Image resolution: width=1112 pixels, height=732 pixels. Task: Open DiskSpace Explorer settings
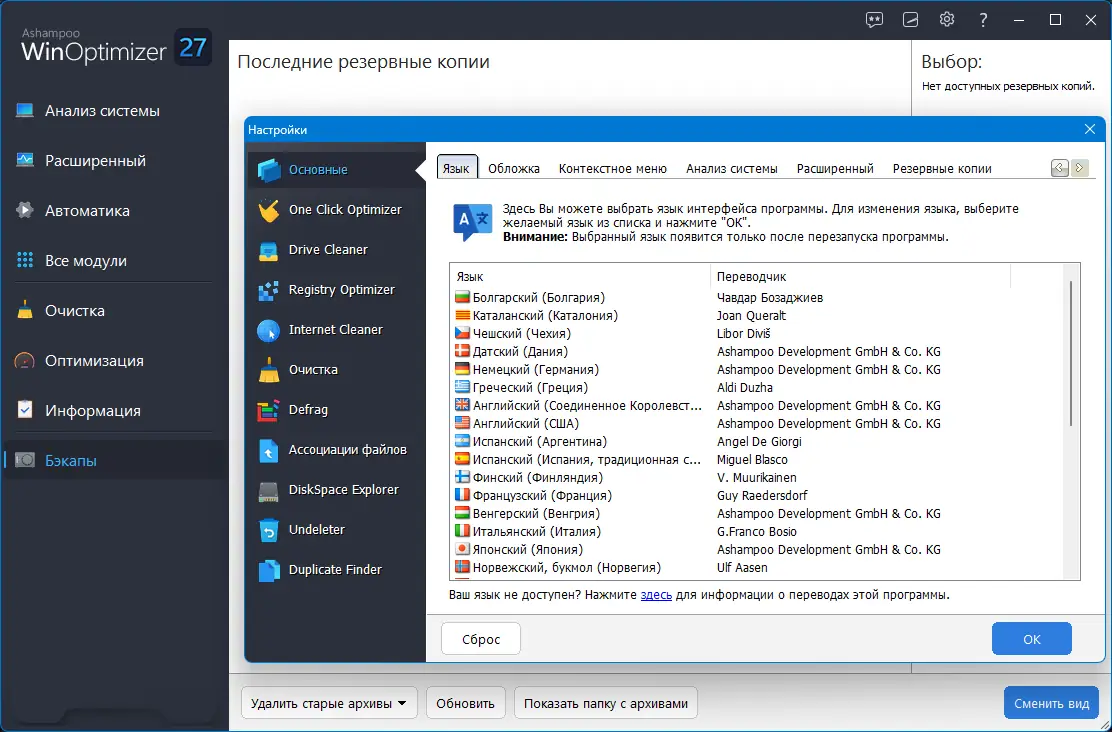pyautogui.click(x=335, y=489)
